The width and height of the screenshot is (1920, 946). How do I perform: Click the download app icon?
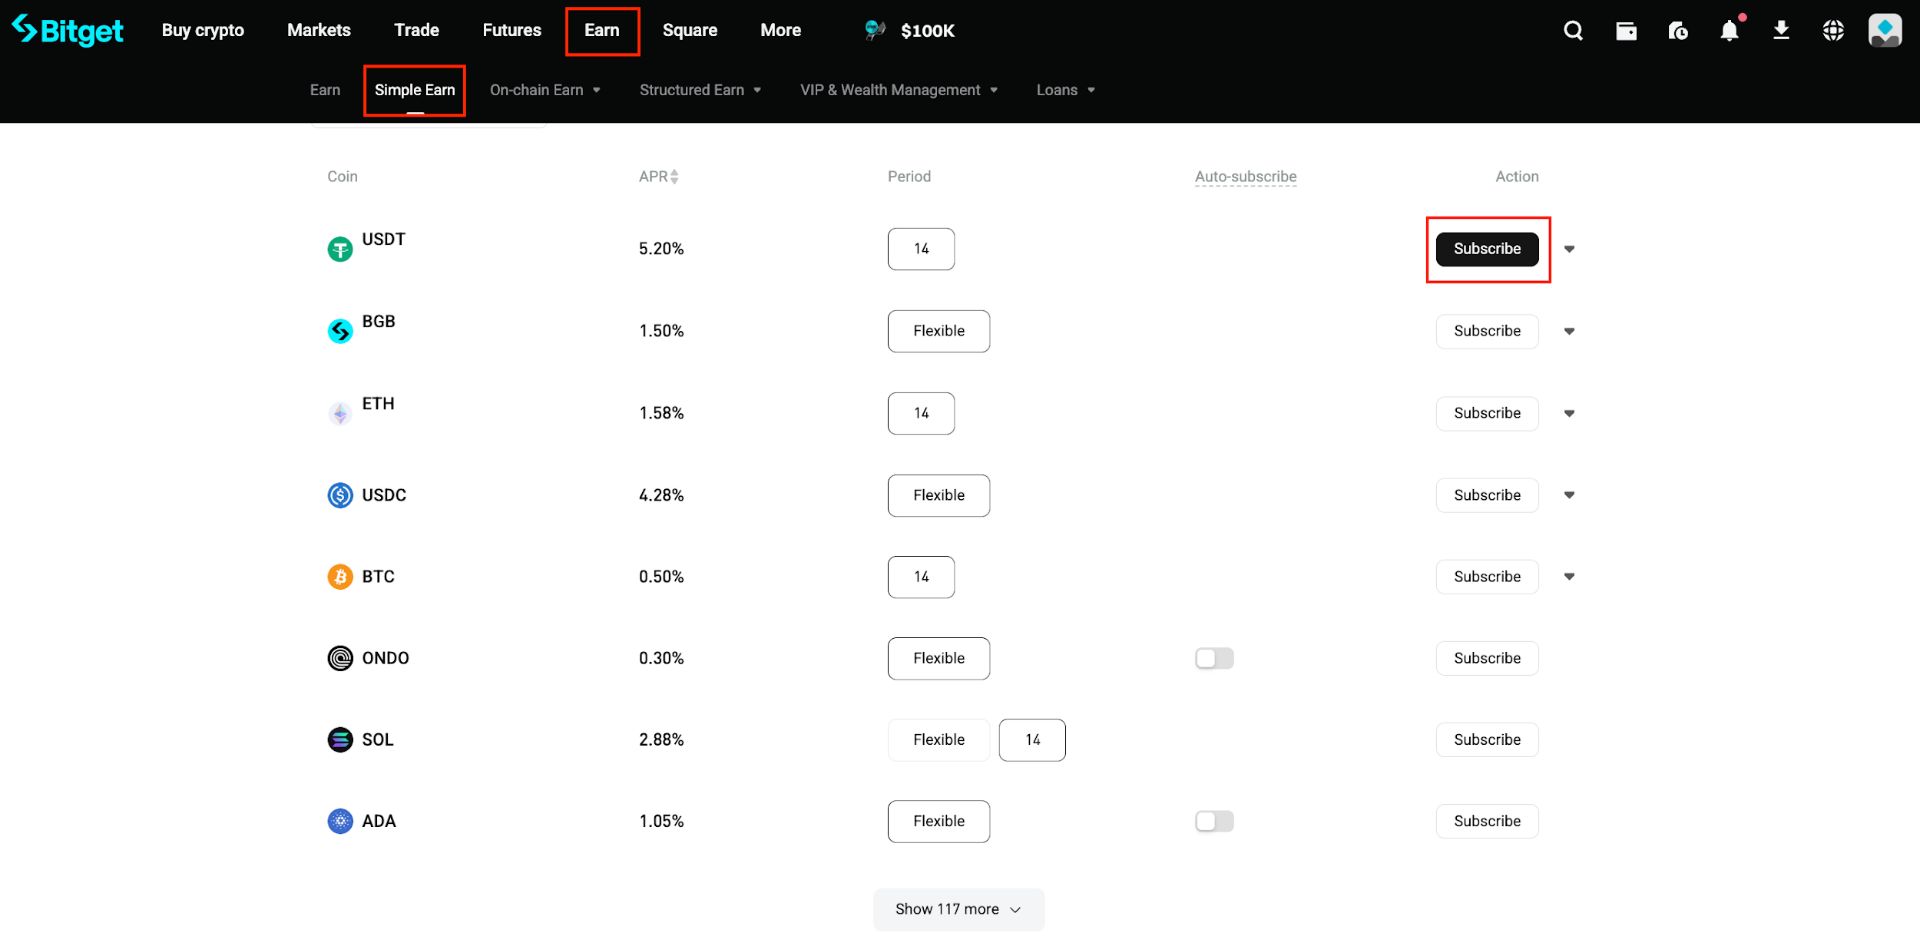1781,31
